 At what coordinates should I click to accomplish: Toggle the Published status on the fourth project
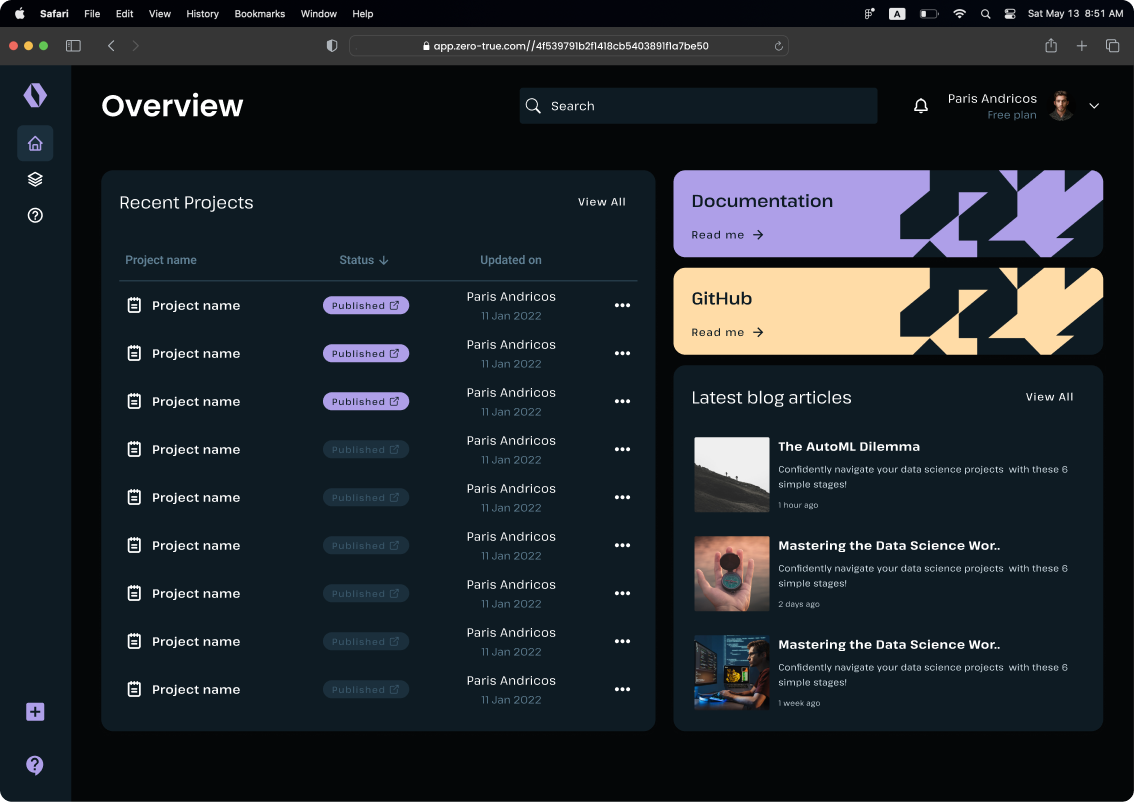click(x=366, y=449)
